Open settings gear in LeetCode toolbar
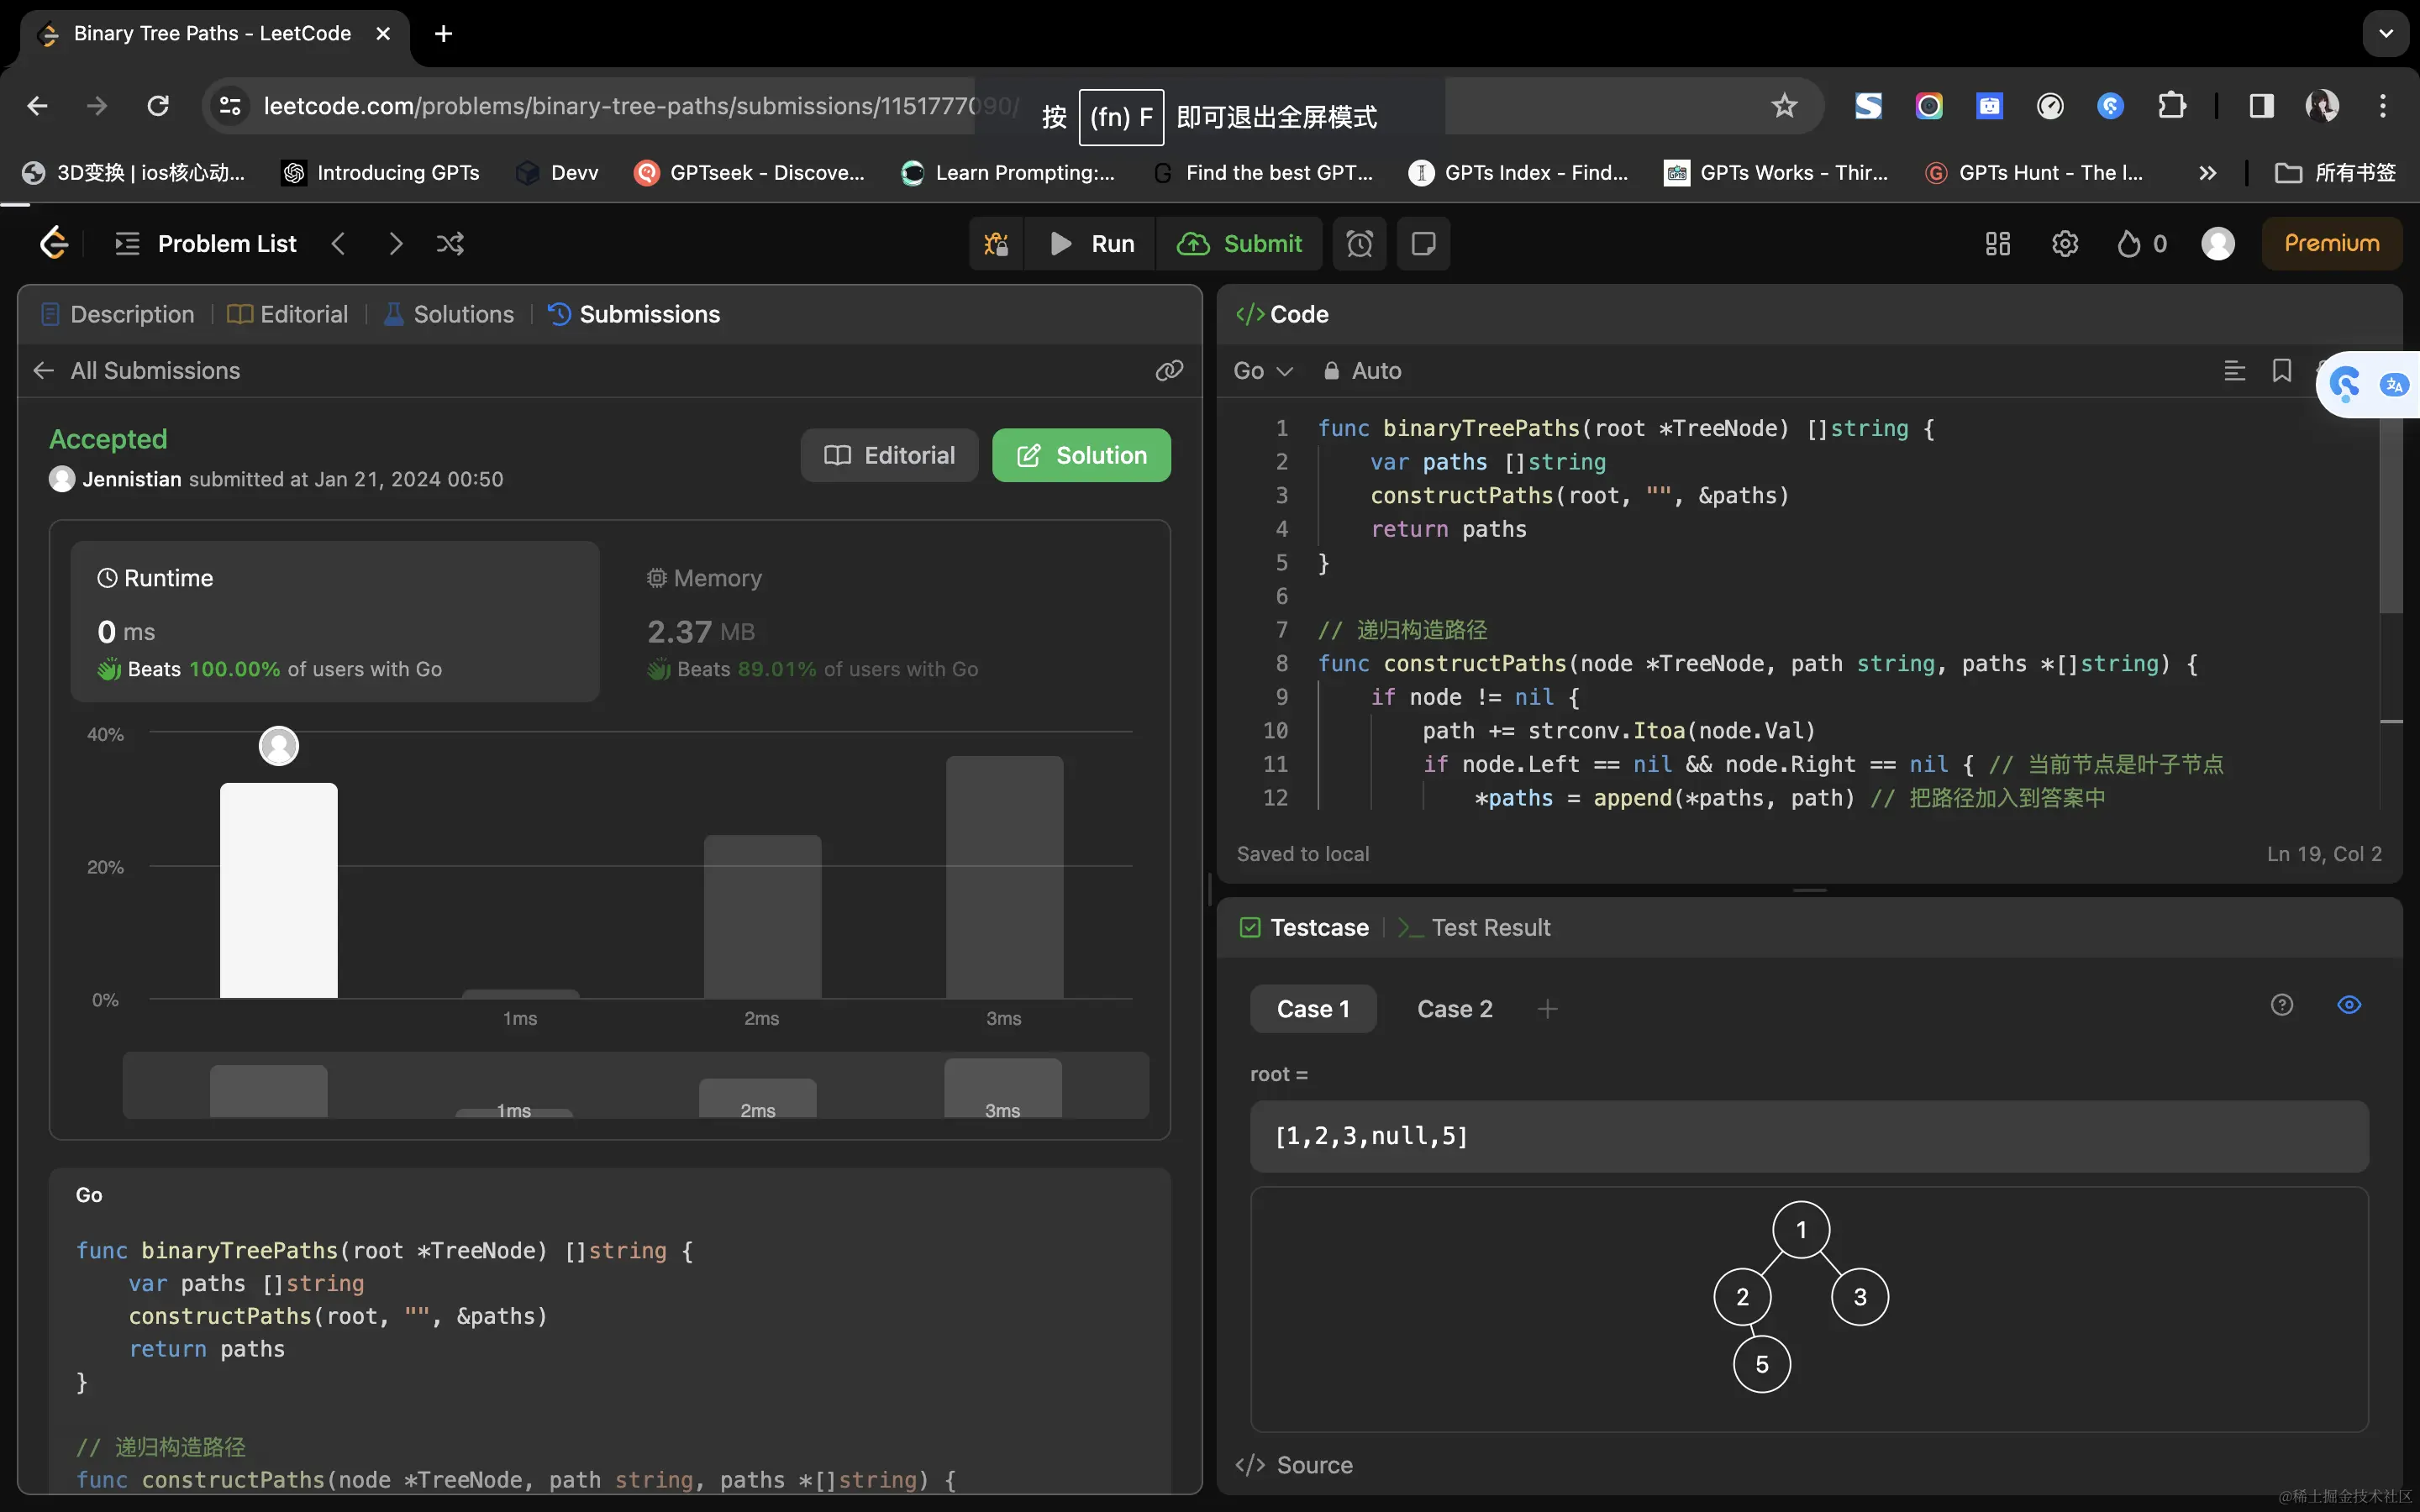The image size is (2420, 1512). (2064, 244)
